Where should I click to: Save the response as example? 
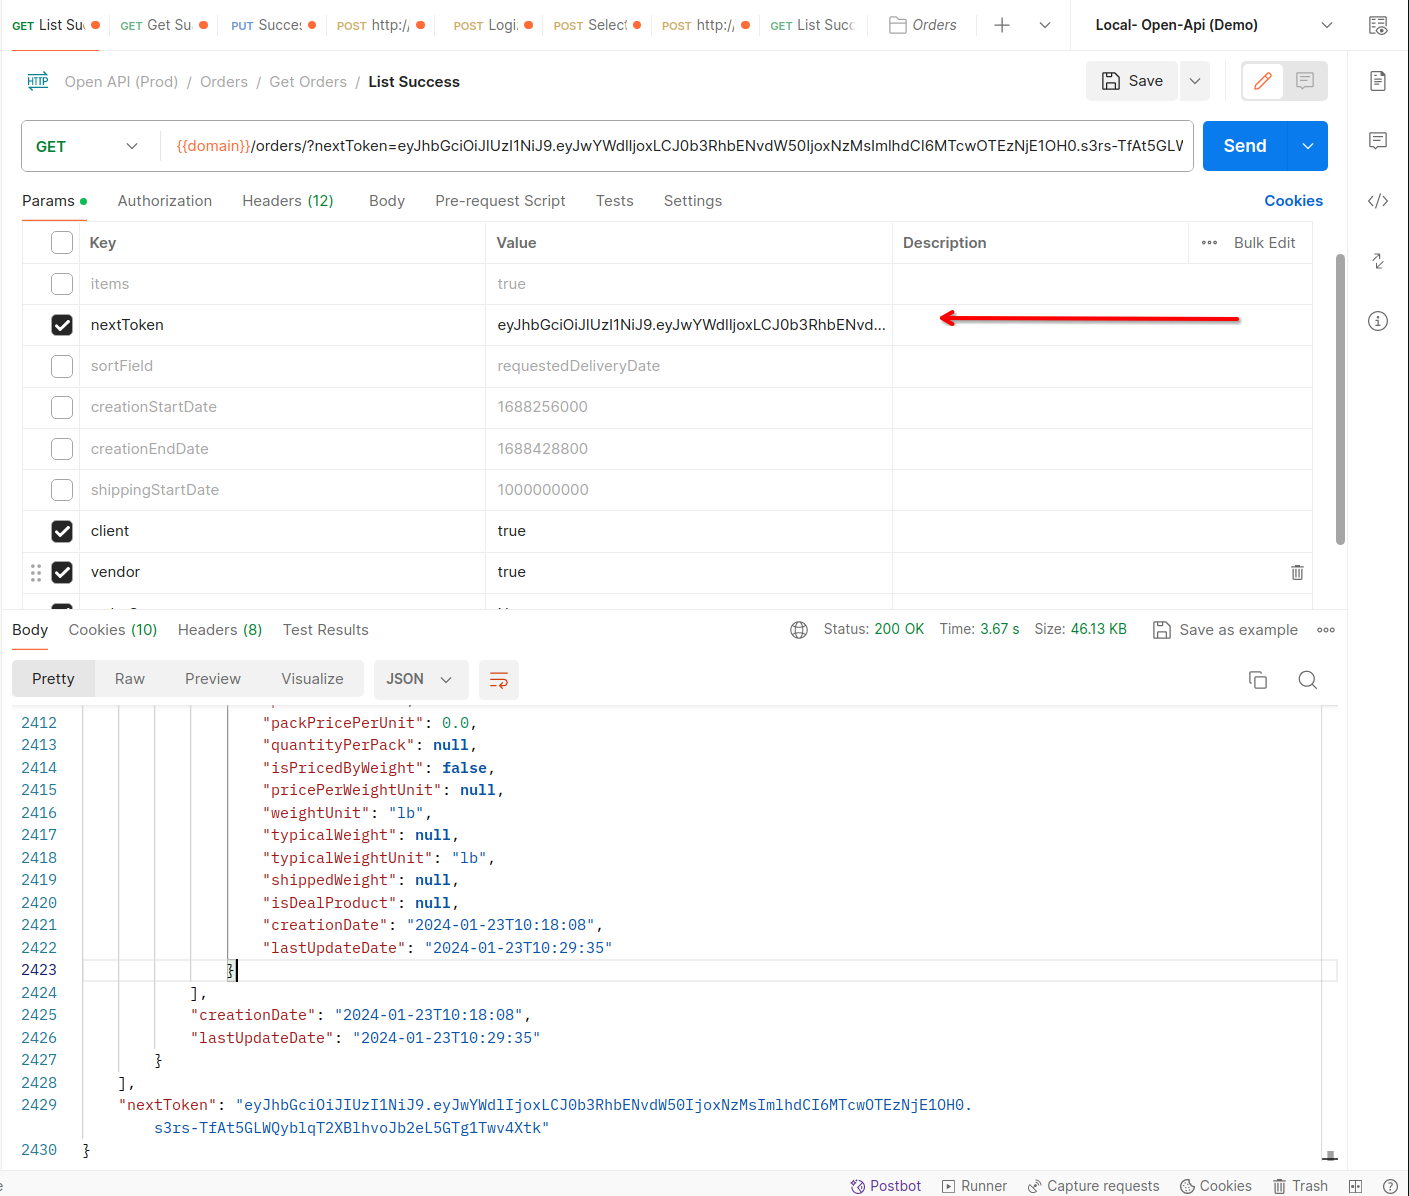click(1225, 630)
